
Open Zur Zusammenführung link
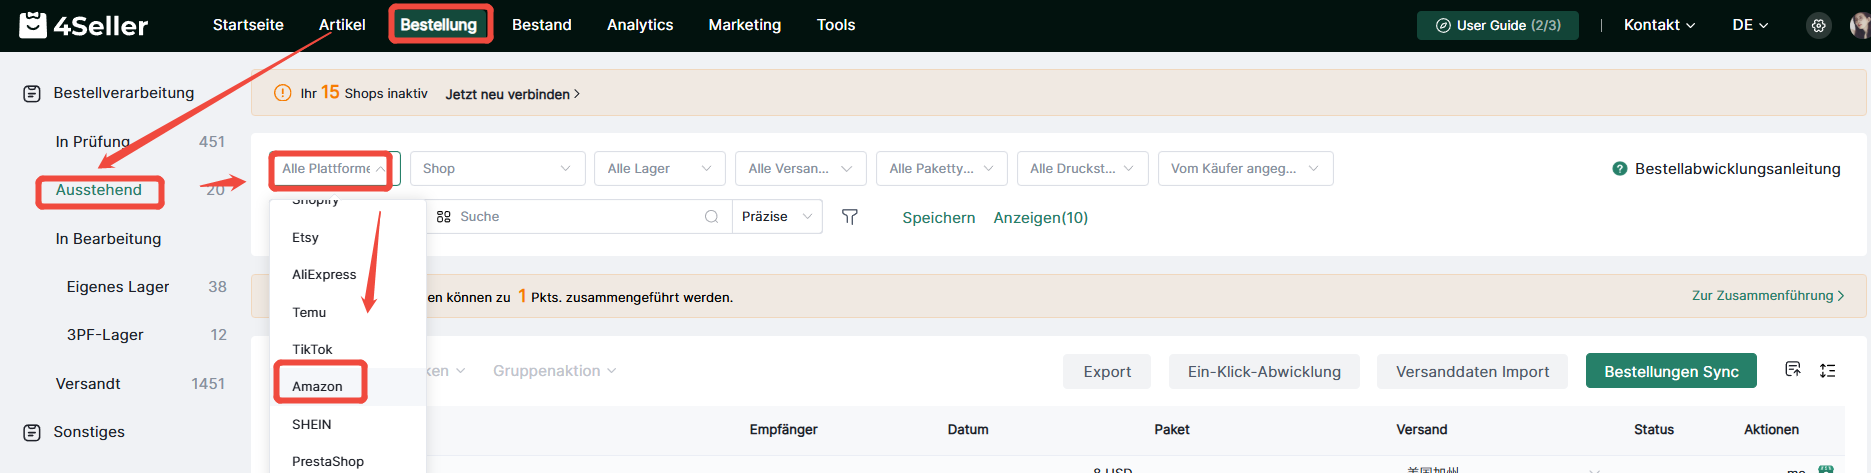pyautogui.click(x=1767, y=296)
